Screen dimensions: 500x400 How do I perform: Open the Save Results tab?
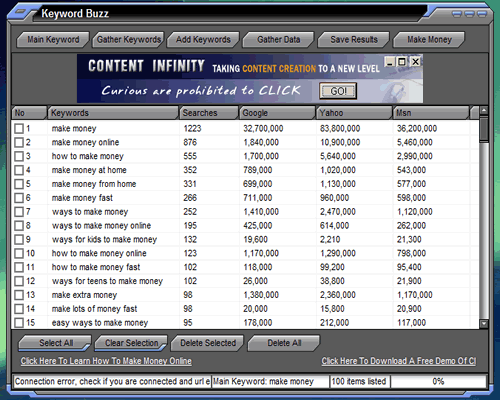[x=354, y=40]
